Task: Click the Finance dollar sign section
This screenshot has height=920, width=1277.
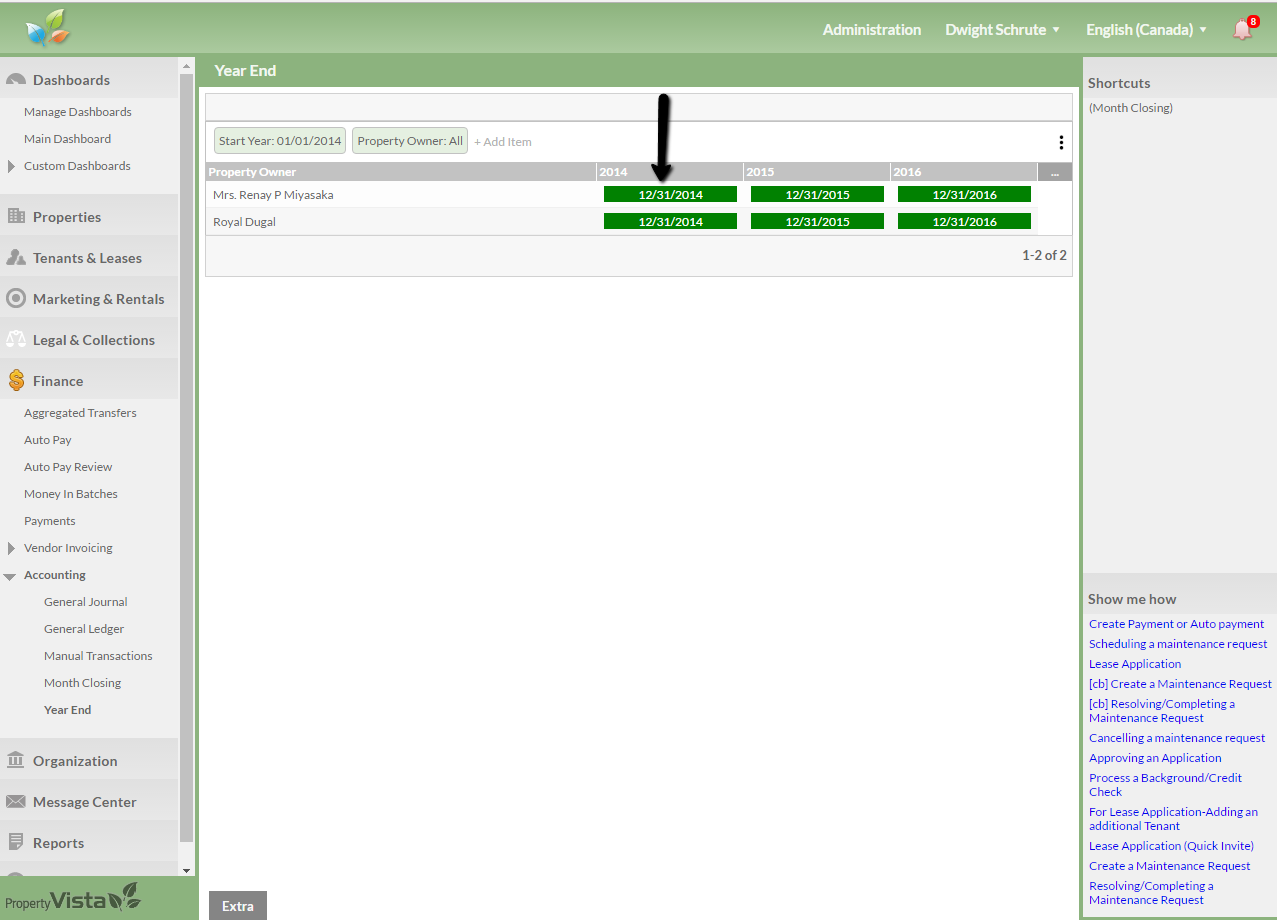Action: tap(16, 381)
